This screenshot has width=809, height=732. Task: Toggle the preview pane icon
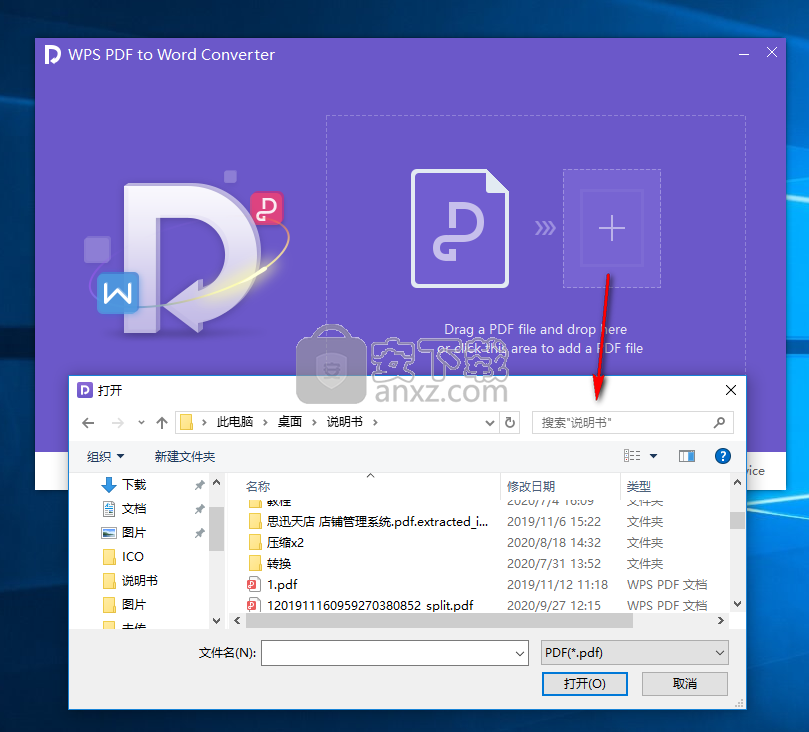pyautogui.click(x=687, y=456)
